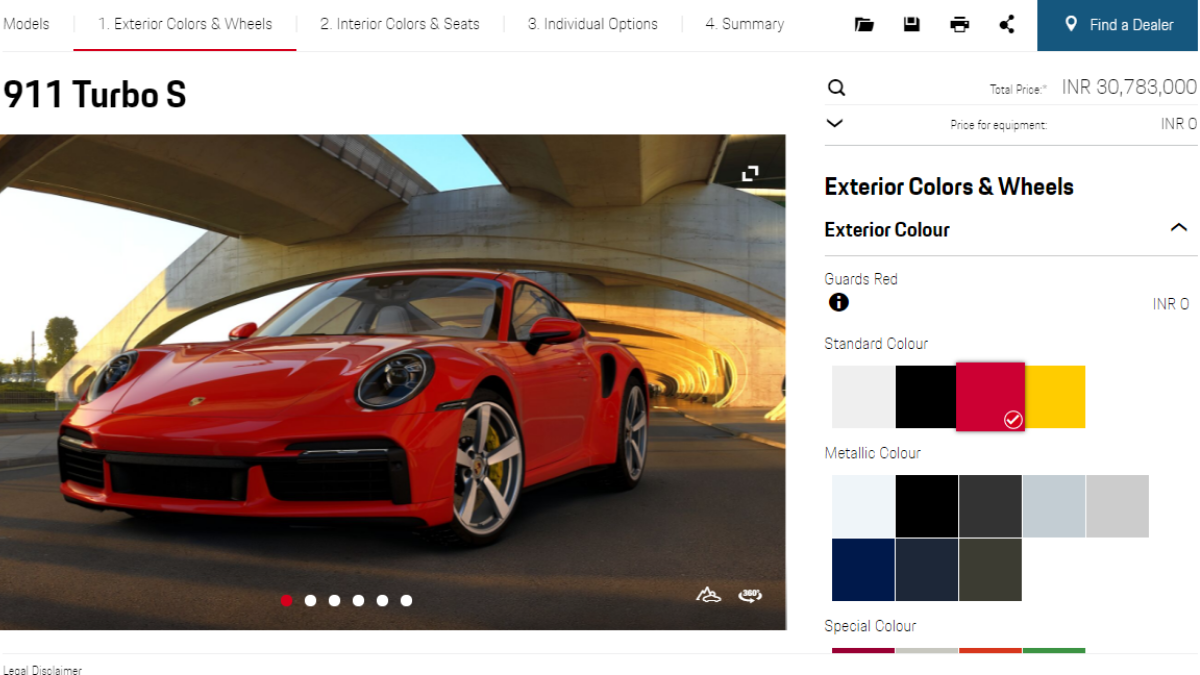Pick the dark olive metallic swatch
The image size is (1200, 675).
click(x=990, y=570)
